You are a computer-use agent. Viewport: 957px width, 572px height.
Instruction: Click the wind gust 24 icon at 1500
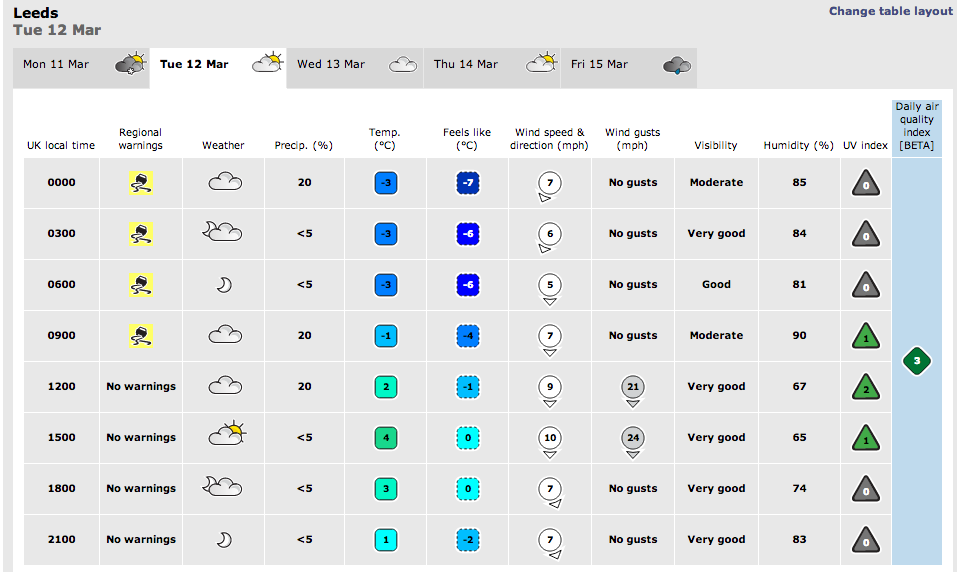pos(633,442)
